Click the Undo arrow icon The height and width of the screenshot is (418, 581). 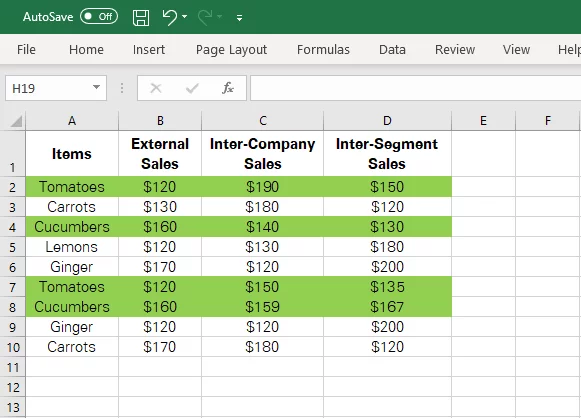(170, 17)
